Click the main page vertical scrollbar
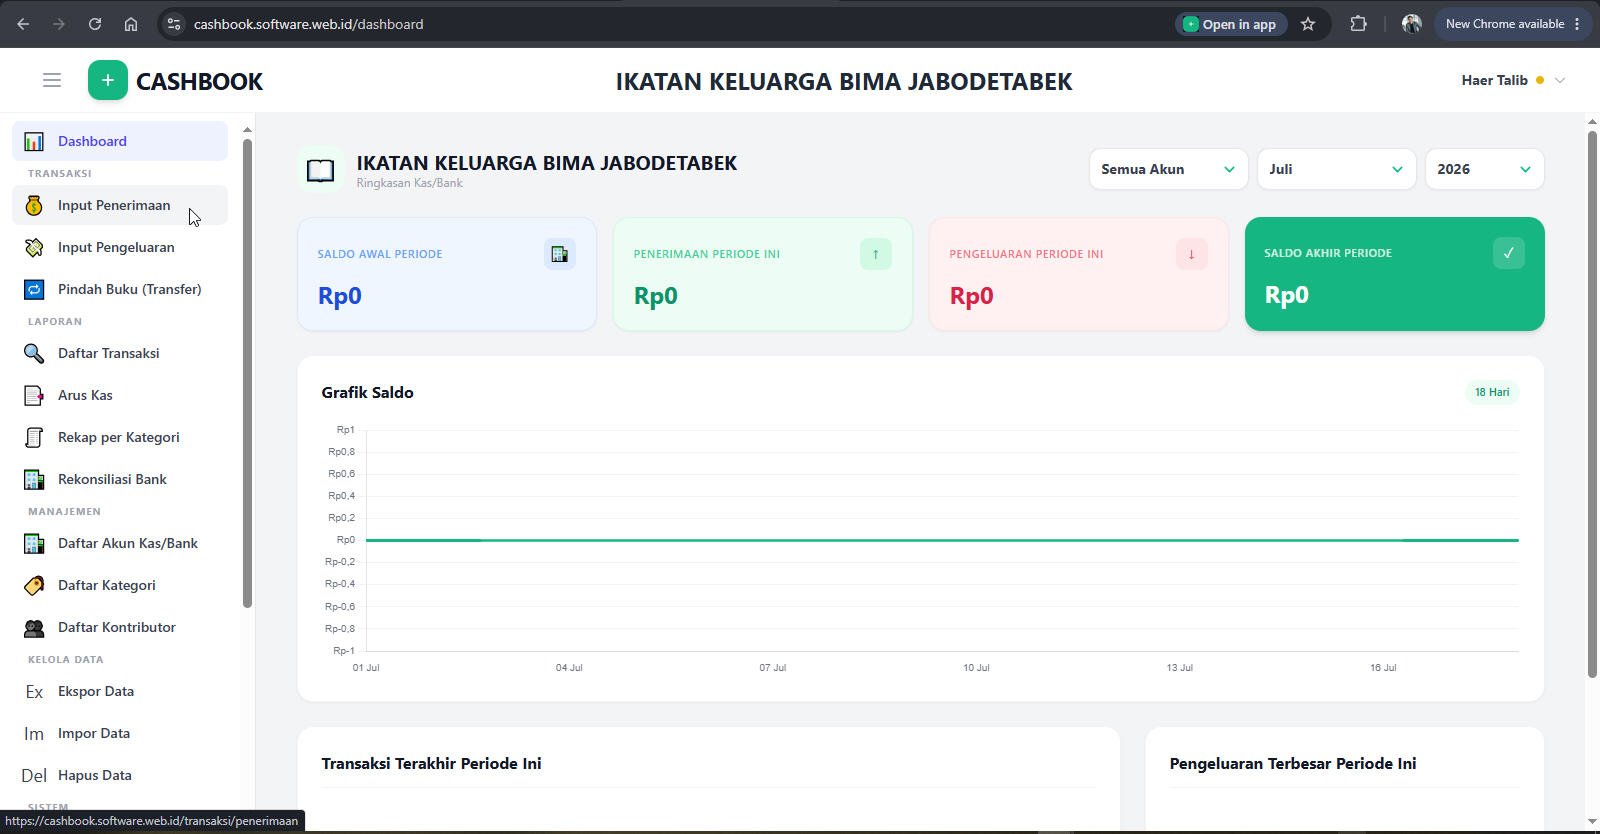Viewport: 1600px width, 834px height. [1592, 403]
